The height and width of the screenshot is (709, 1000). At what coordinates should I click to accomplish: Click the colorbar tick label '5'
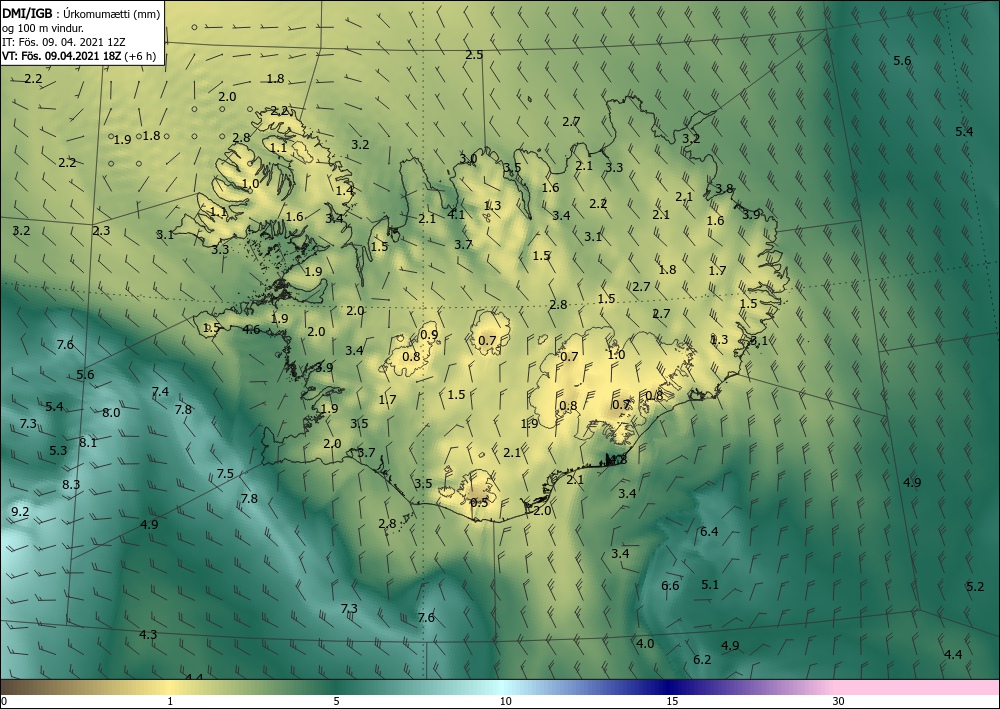(x=337, y=701)
